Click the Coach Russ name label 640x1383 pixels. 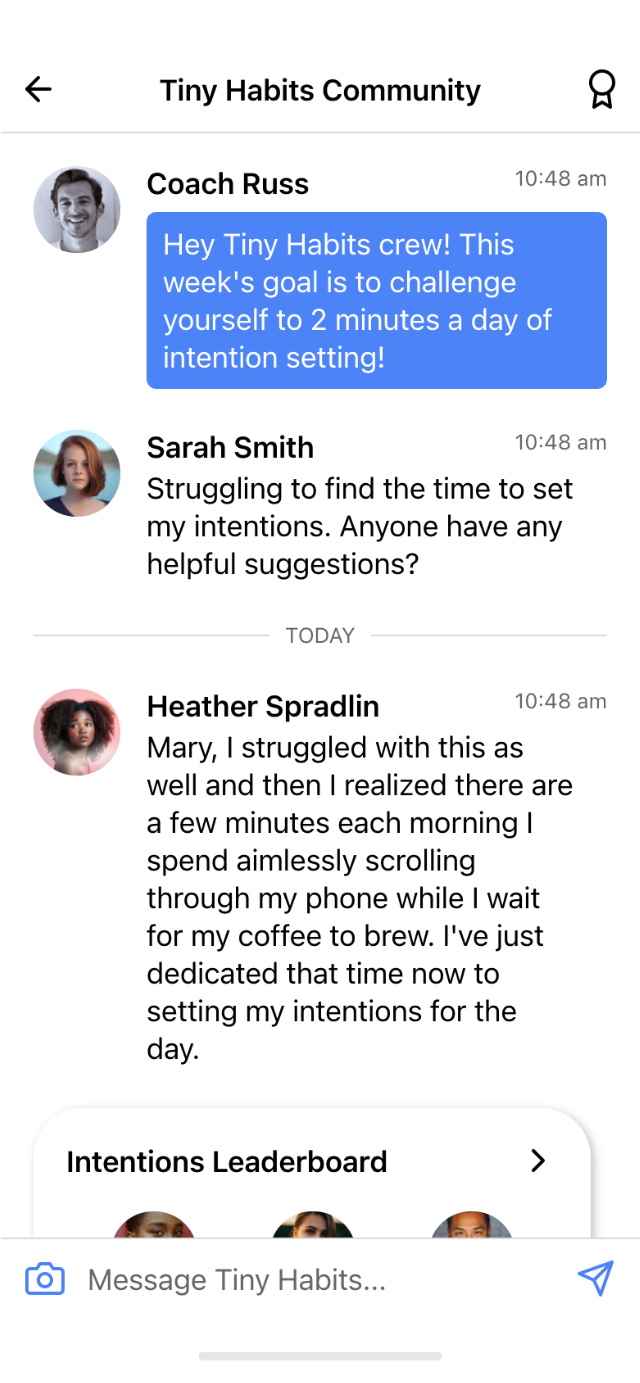pyautogui.click(x=228, y=184)
